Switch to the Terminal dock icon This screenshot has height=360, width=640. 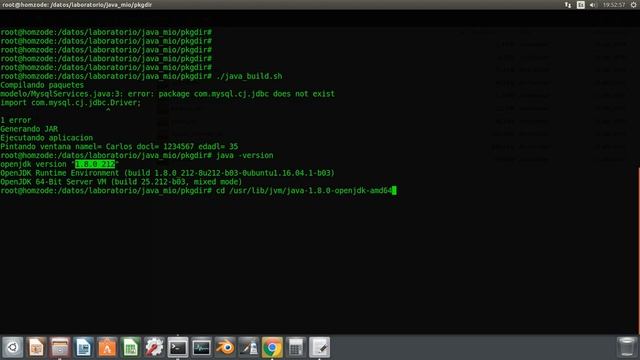pyautogui.click(x=178, y=347)
